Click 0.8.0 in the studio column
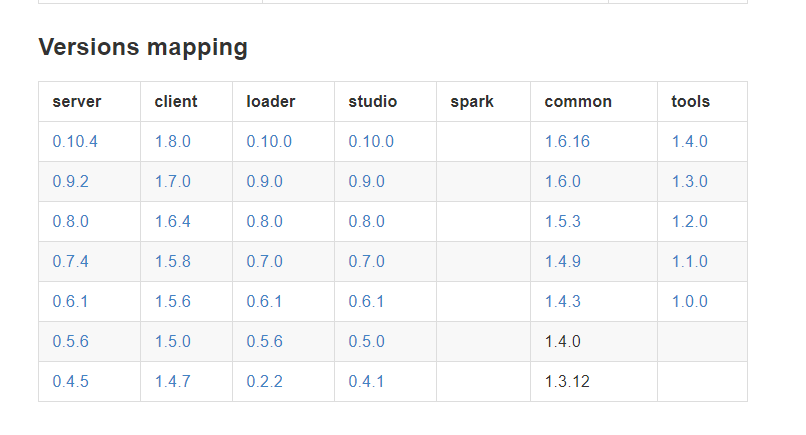 tap(367, 222)
